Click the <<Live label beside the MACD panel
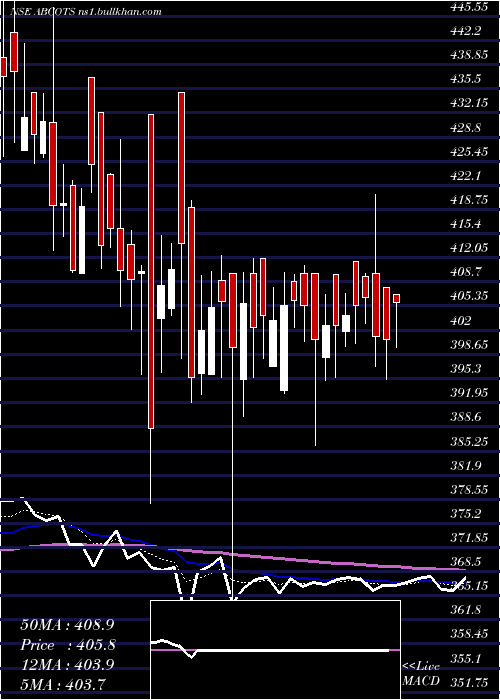 point(421,667)
